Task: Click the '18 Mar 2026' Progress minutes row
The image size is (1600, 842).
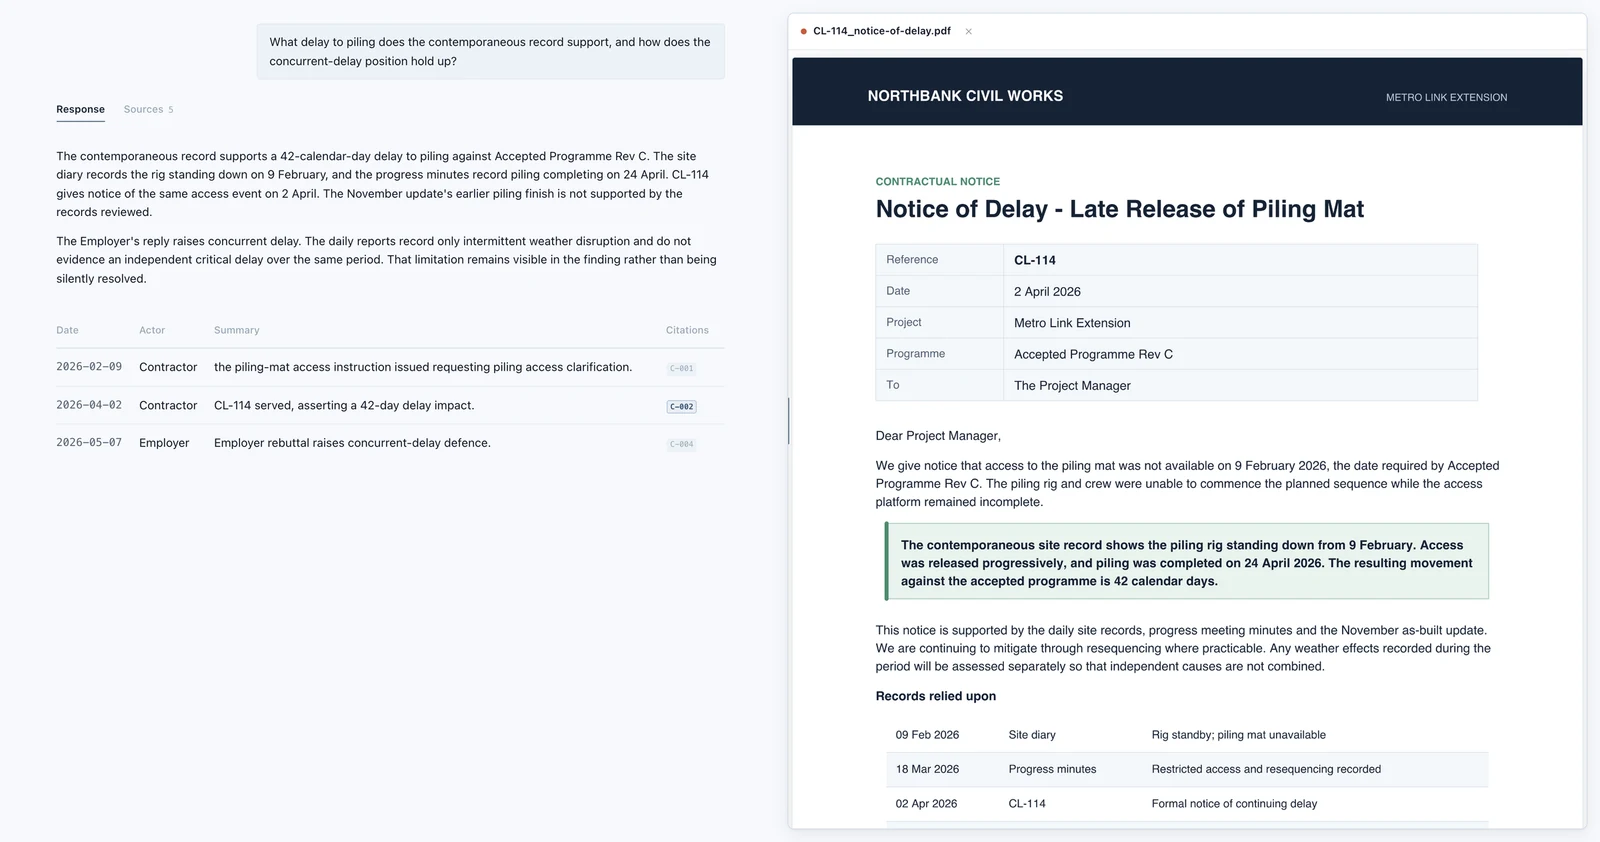Action: pyautogui.click(x=1187, y=769)
